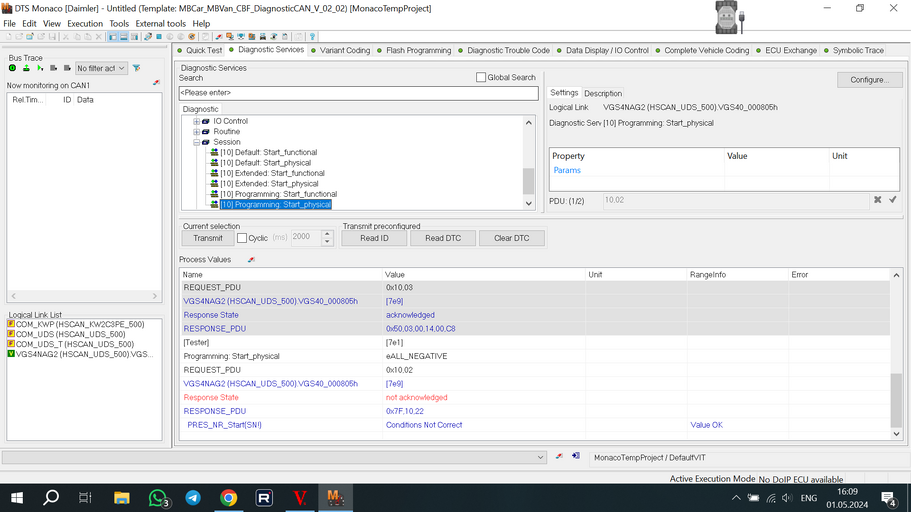Select COM_KWP (HSCAN_KW2C3PE_500) logical link

click(80, 324)
